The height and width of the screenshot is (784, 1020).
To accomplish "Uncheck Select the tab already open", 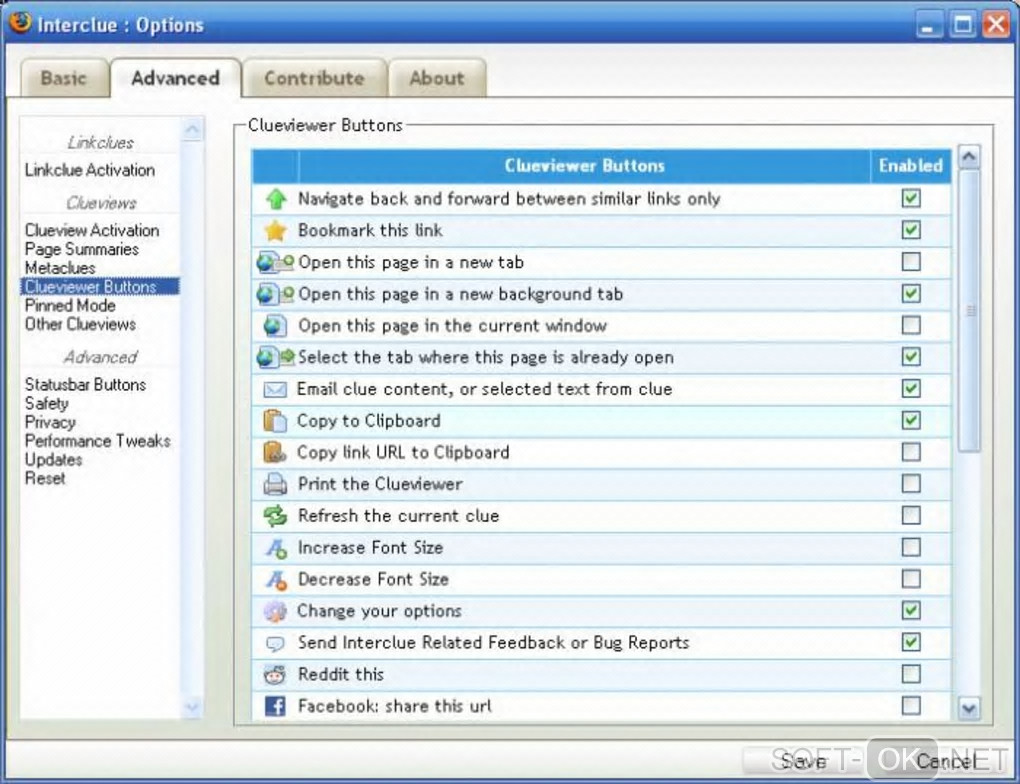I will pos(911,357).
